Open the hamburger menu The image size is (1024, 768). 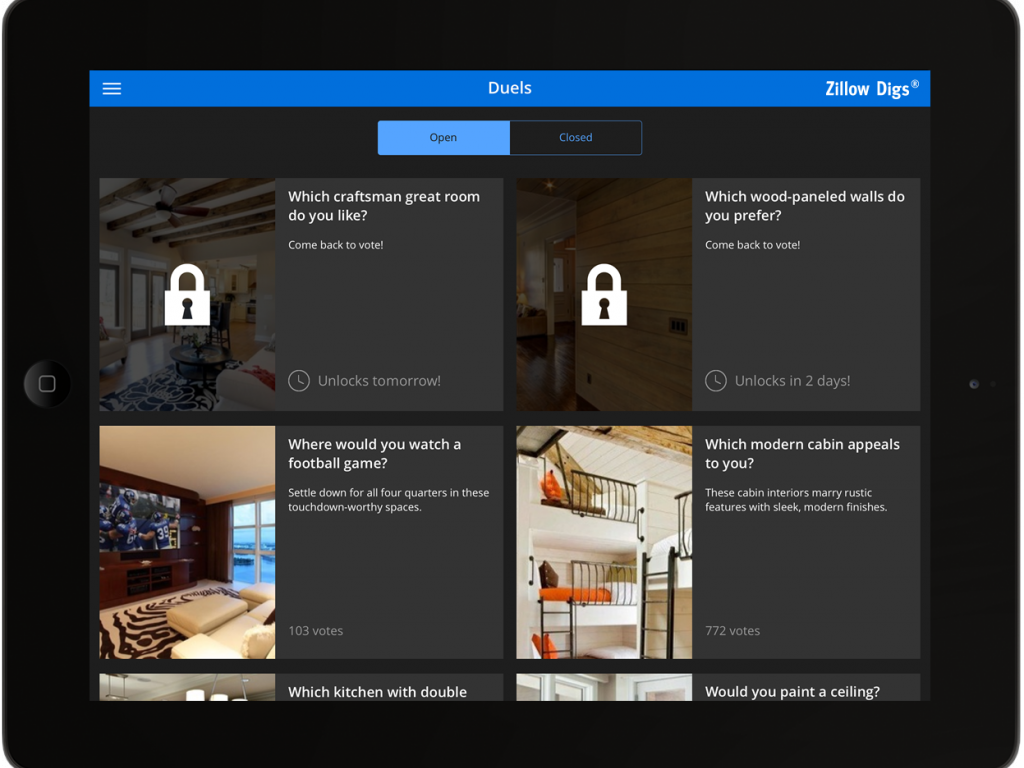[x=112, y=88]
